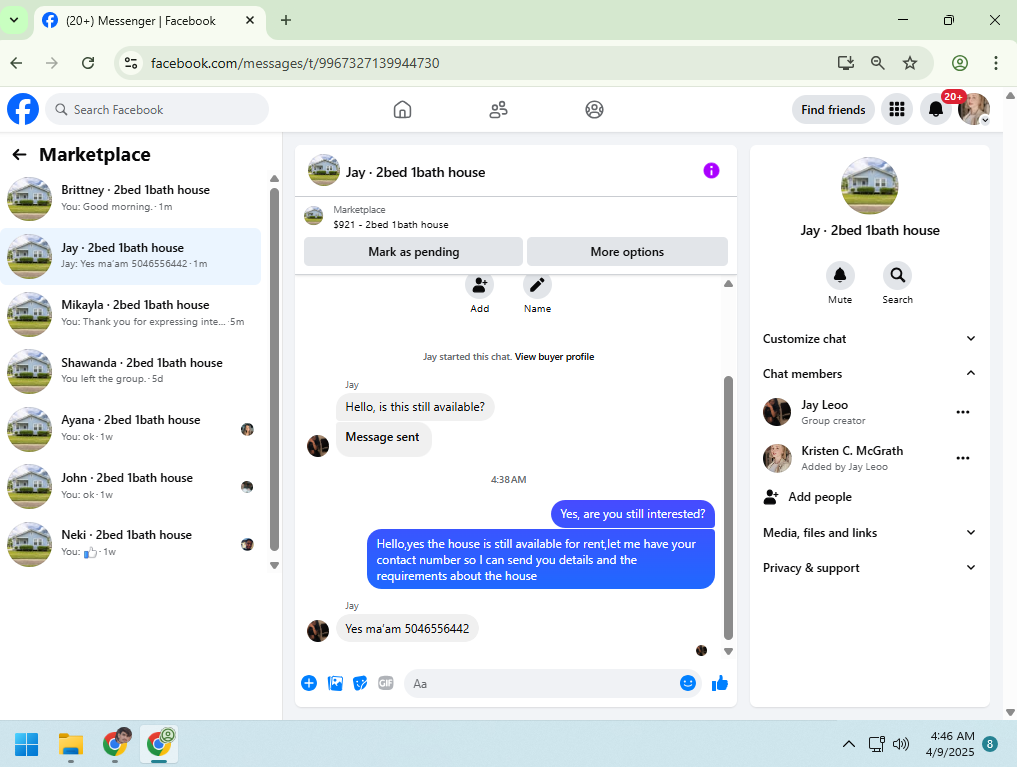Open options for Jay Leoo member

[963, 412]
